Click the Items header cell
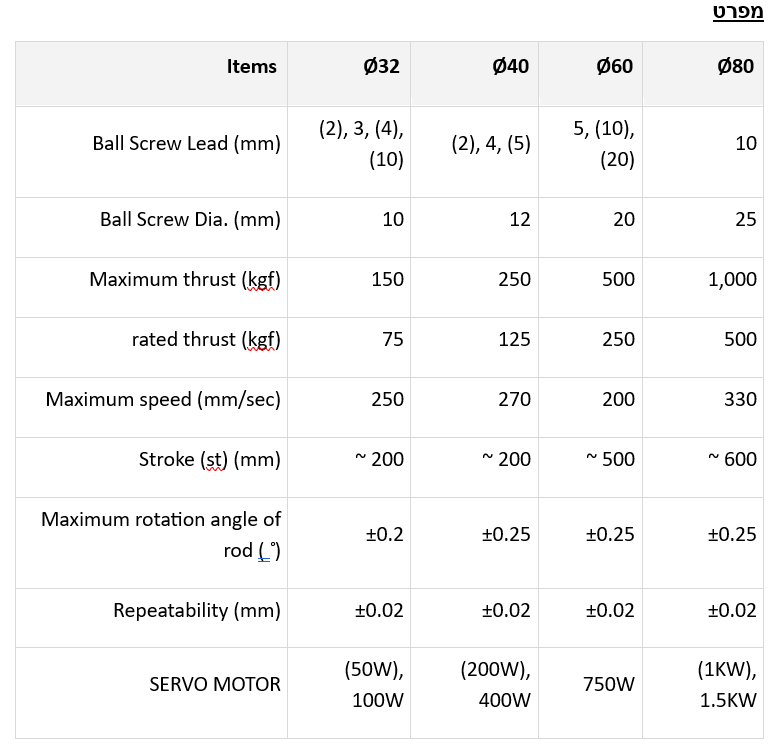The height and width of the screenshot is (748, 781). pos(251,67)
